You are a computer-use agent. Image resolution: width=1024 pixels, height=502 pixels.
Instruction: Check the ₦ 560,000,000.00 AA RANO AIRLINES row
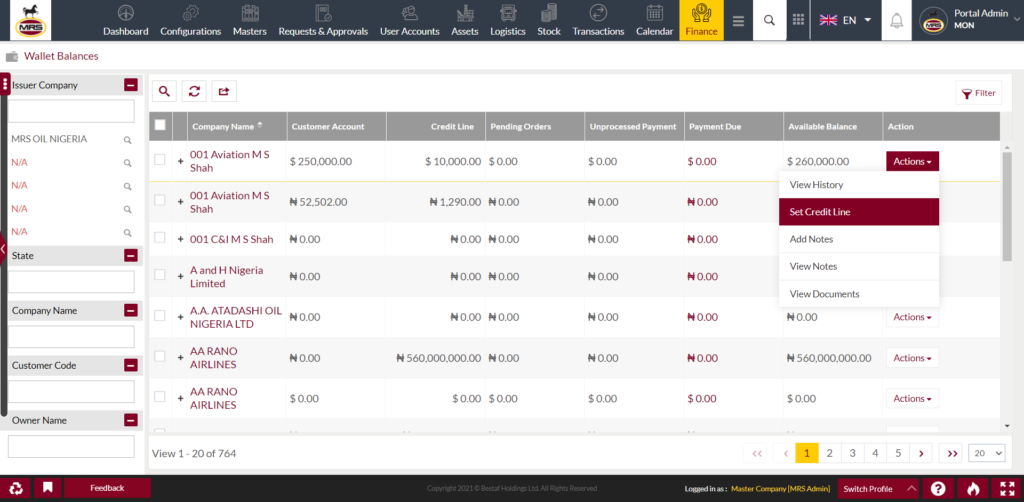point(160,356)
